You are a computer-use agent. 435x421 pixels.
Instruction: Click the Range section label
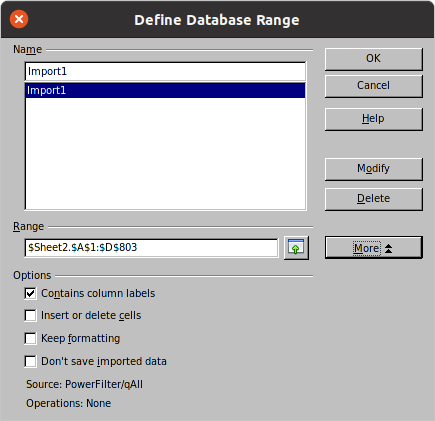tap(28, 226)
